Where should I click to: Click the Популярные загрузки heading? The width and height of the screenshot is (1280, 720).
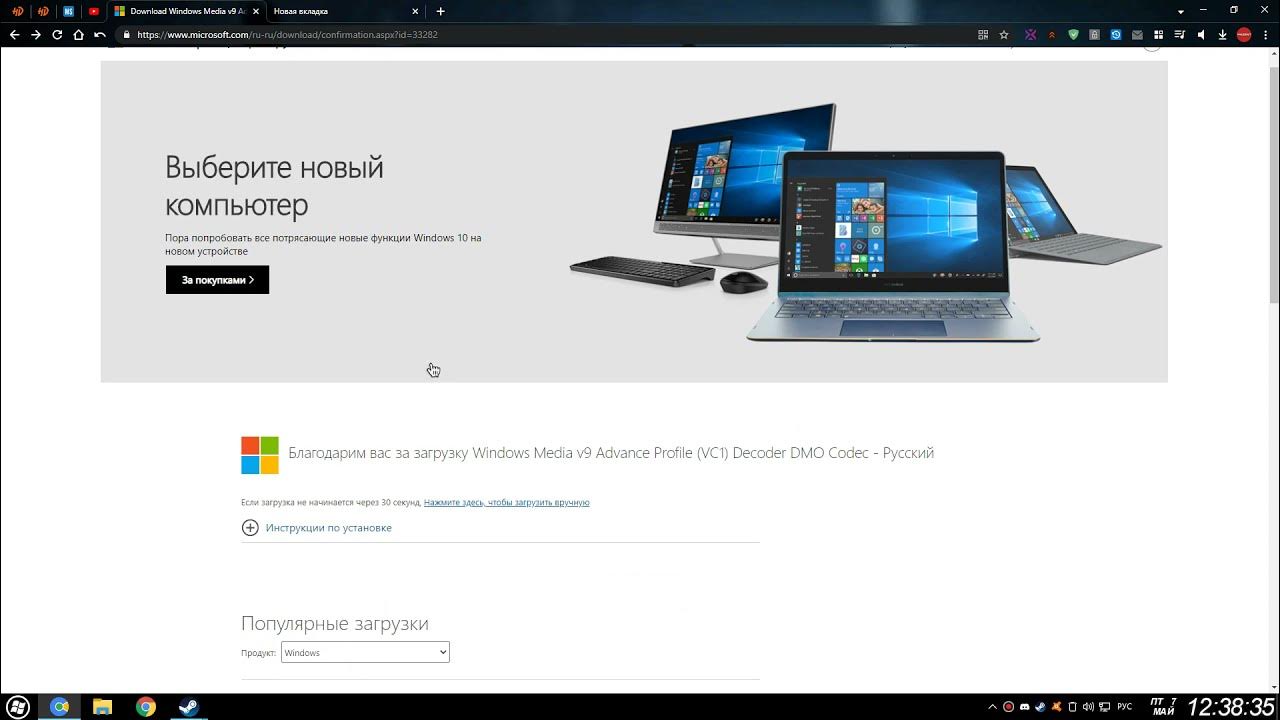(335, 623)
